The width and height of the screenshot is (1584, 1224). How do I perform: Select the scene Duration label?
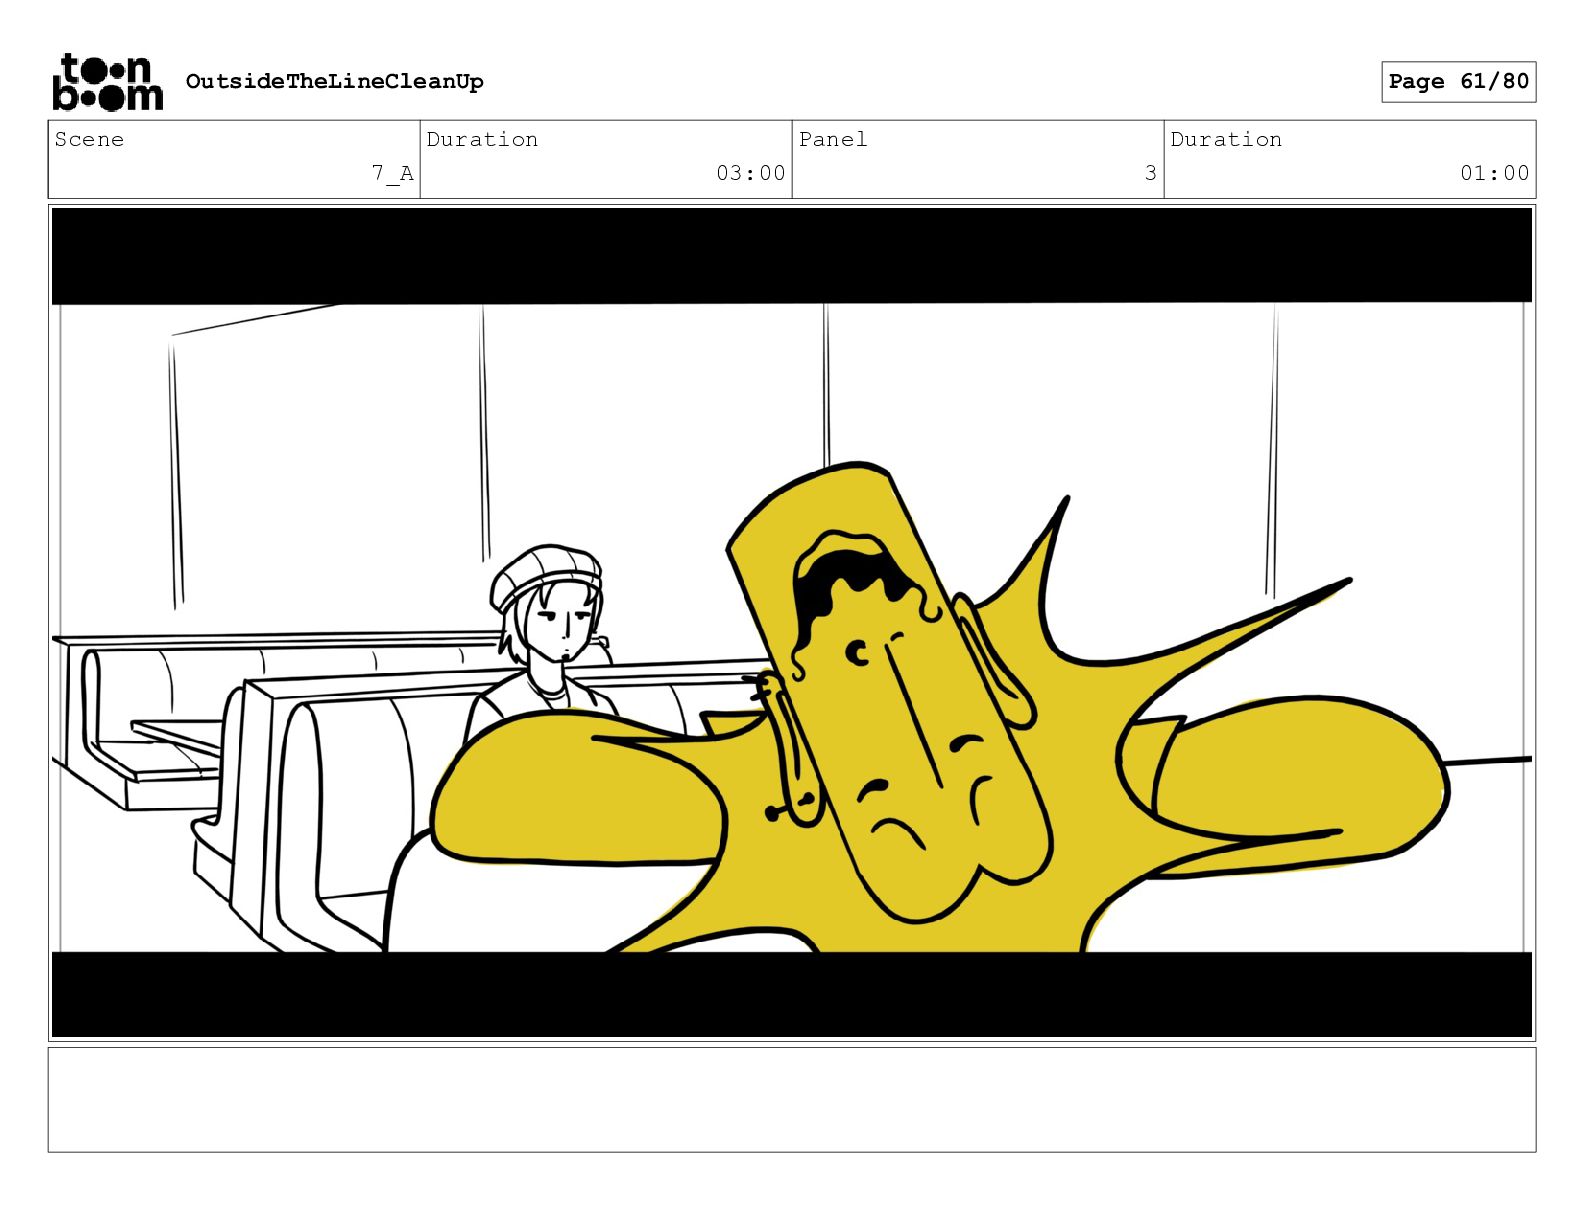(x=482, y=139)
